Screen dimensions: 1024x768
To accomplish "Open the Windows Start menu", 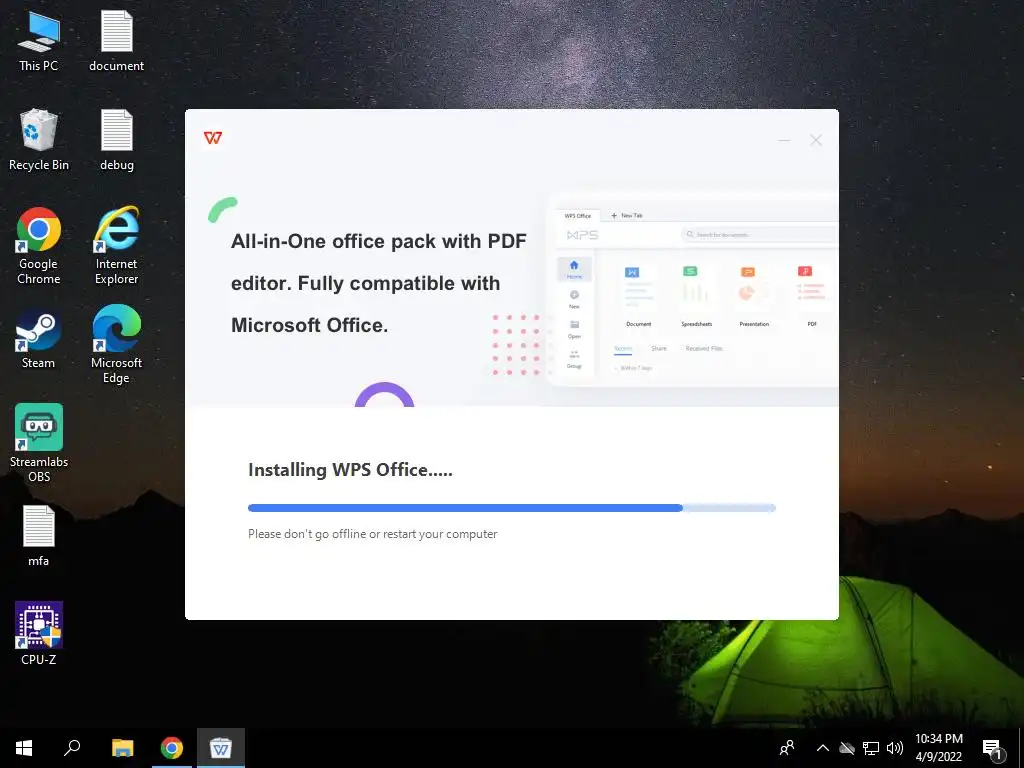I will pyautogui.click(x=24, y=748).
